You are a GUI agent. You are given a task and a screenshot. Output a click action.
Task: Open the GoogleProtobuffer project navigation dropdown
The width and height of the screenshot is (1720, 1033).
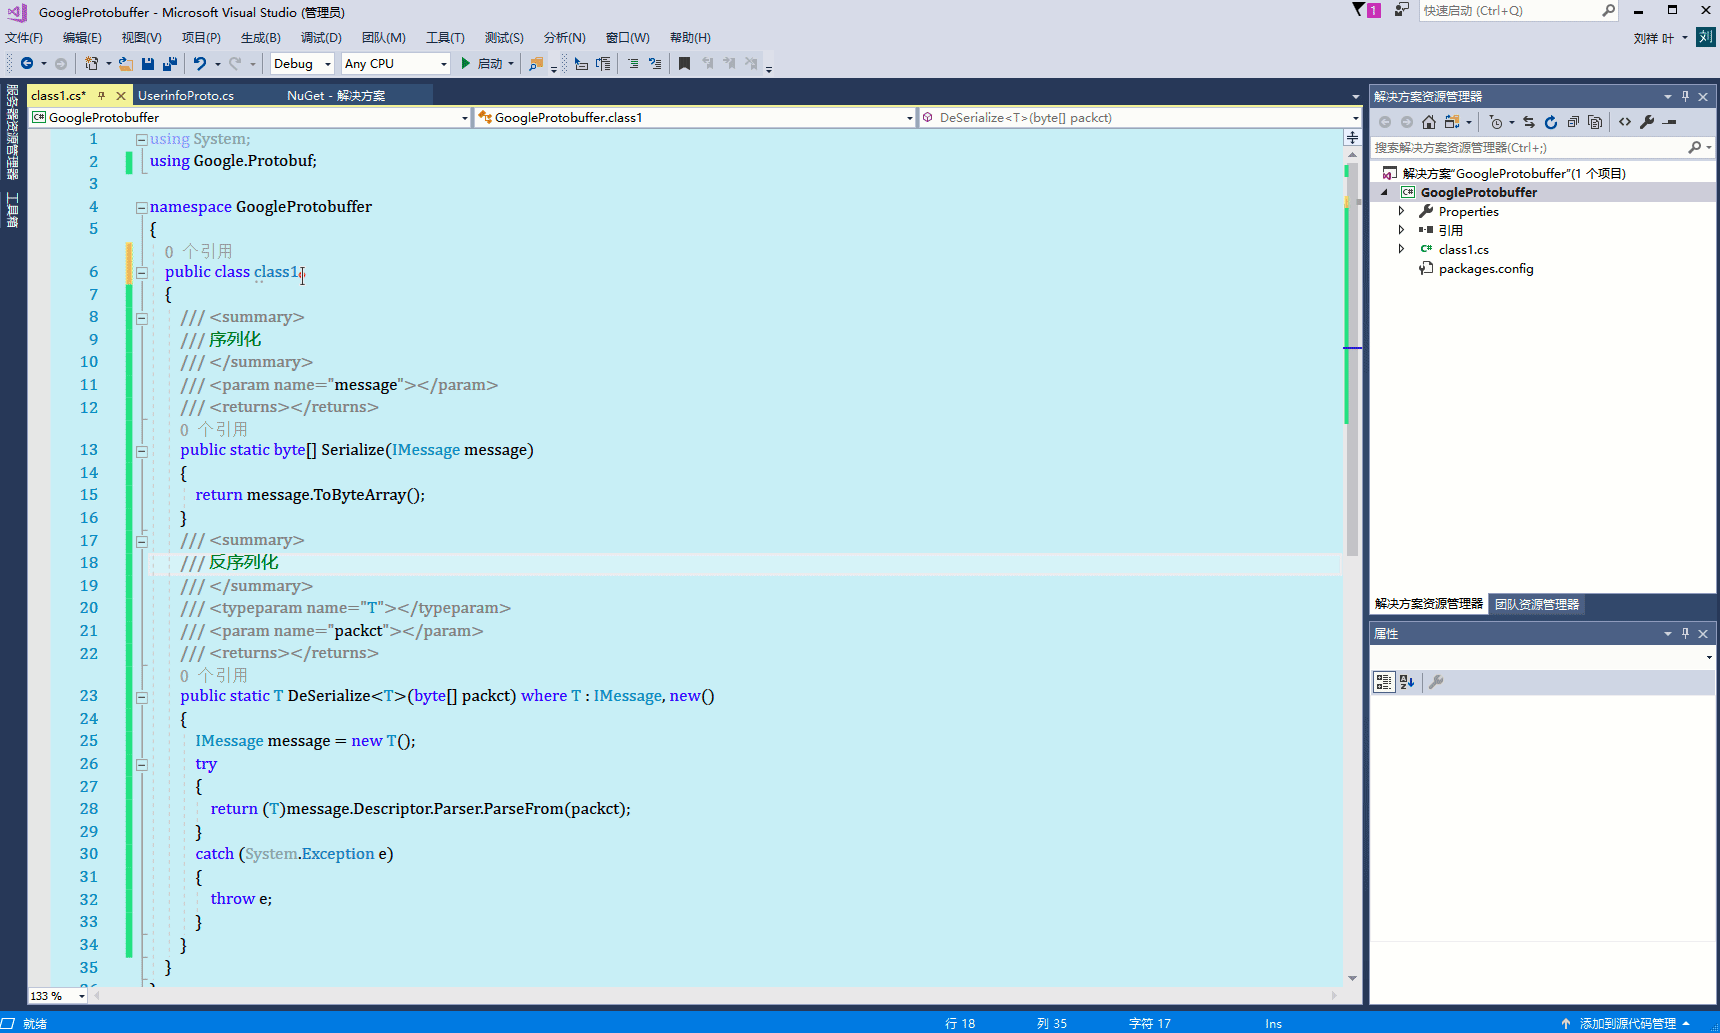(x=250, y=118)
